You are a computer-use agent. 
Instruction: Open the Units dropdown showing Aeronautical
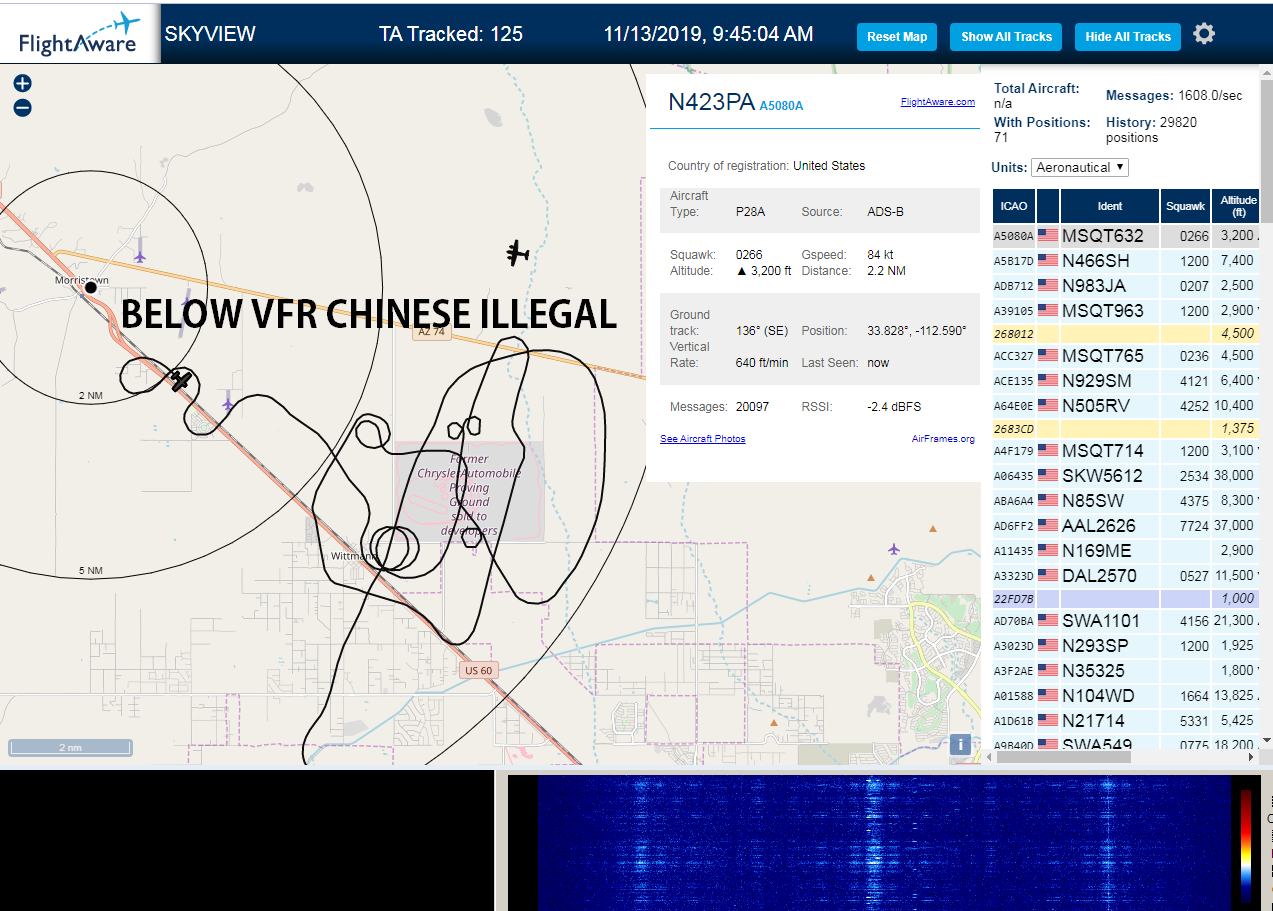point(1080,167)
